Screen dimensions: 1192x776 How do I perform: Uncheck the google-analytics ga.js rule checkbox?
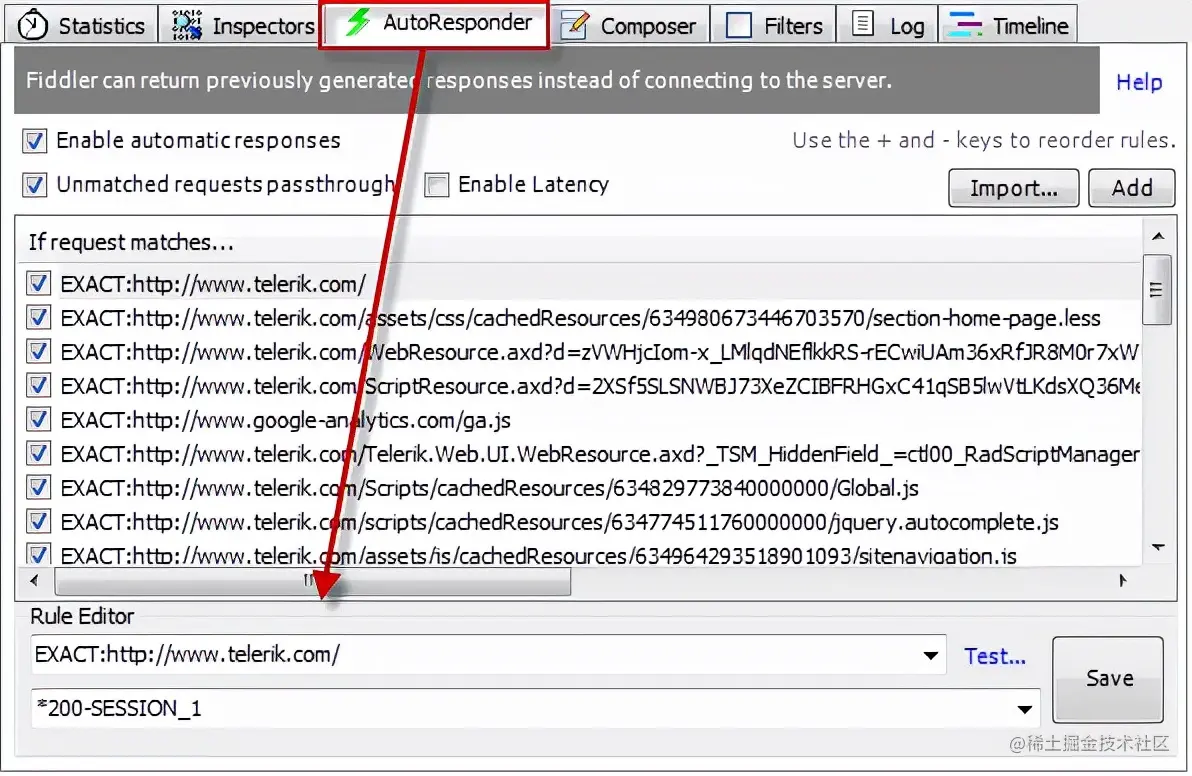click(39, 420)
